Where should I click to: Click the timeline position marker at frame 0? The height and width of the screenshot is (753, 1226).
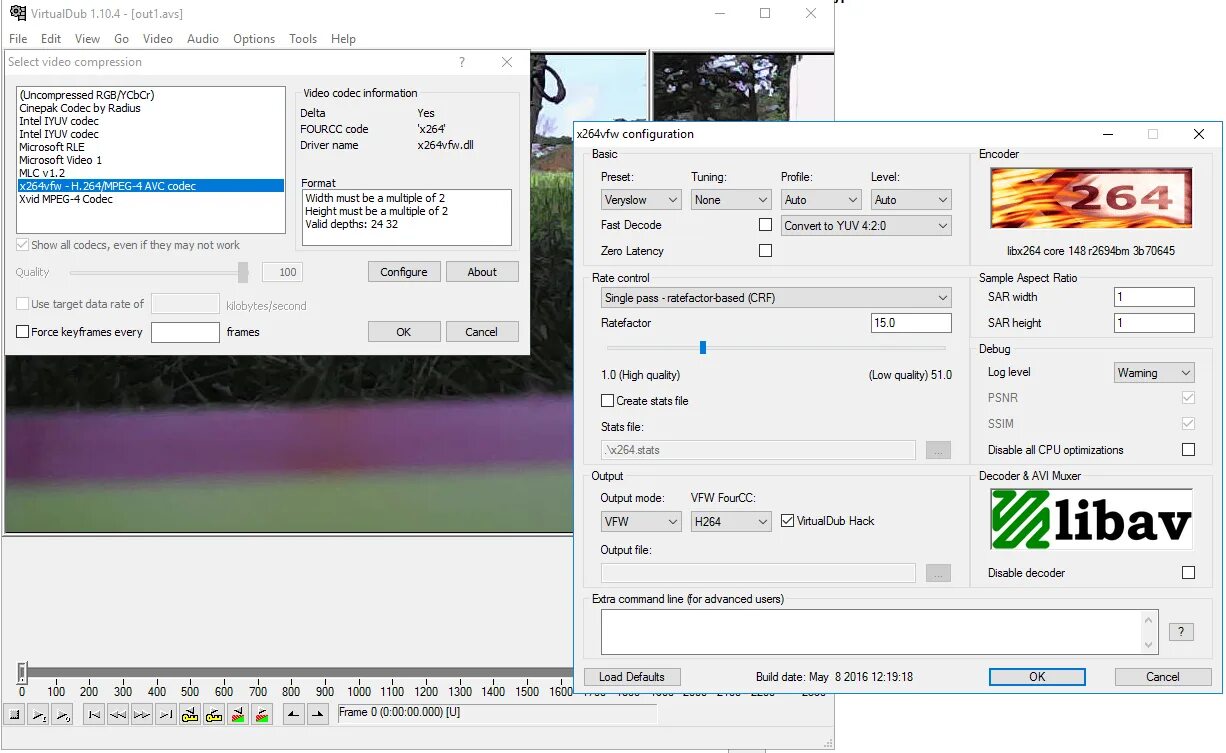point(22,673)
